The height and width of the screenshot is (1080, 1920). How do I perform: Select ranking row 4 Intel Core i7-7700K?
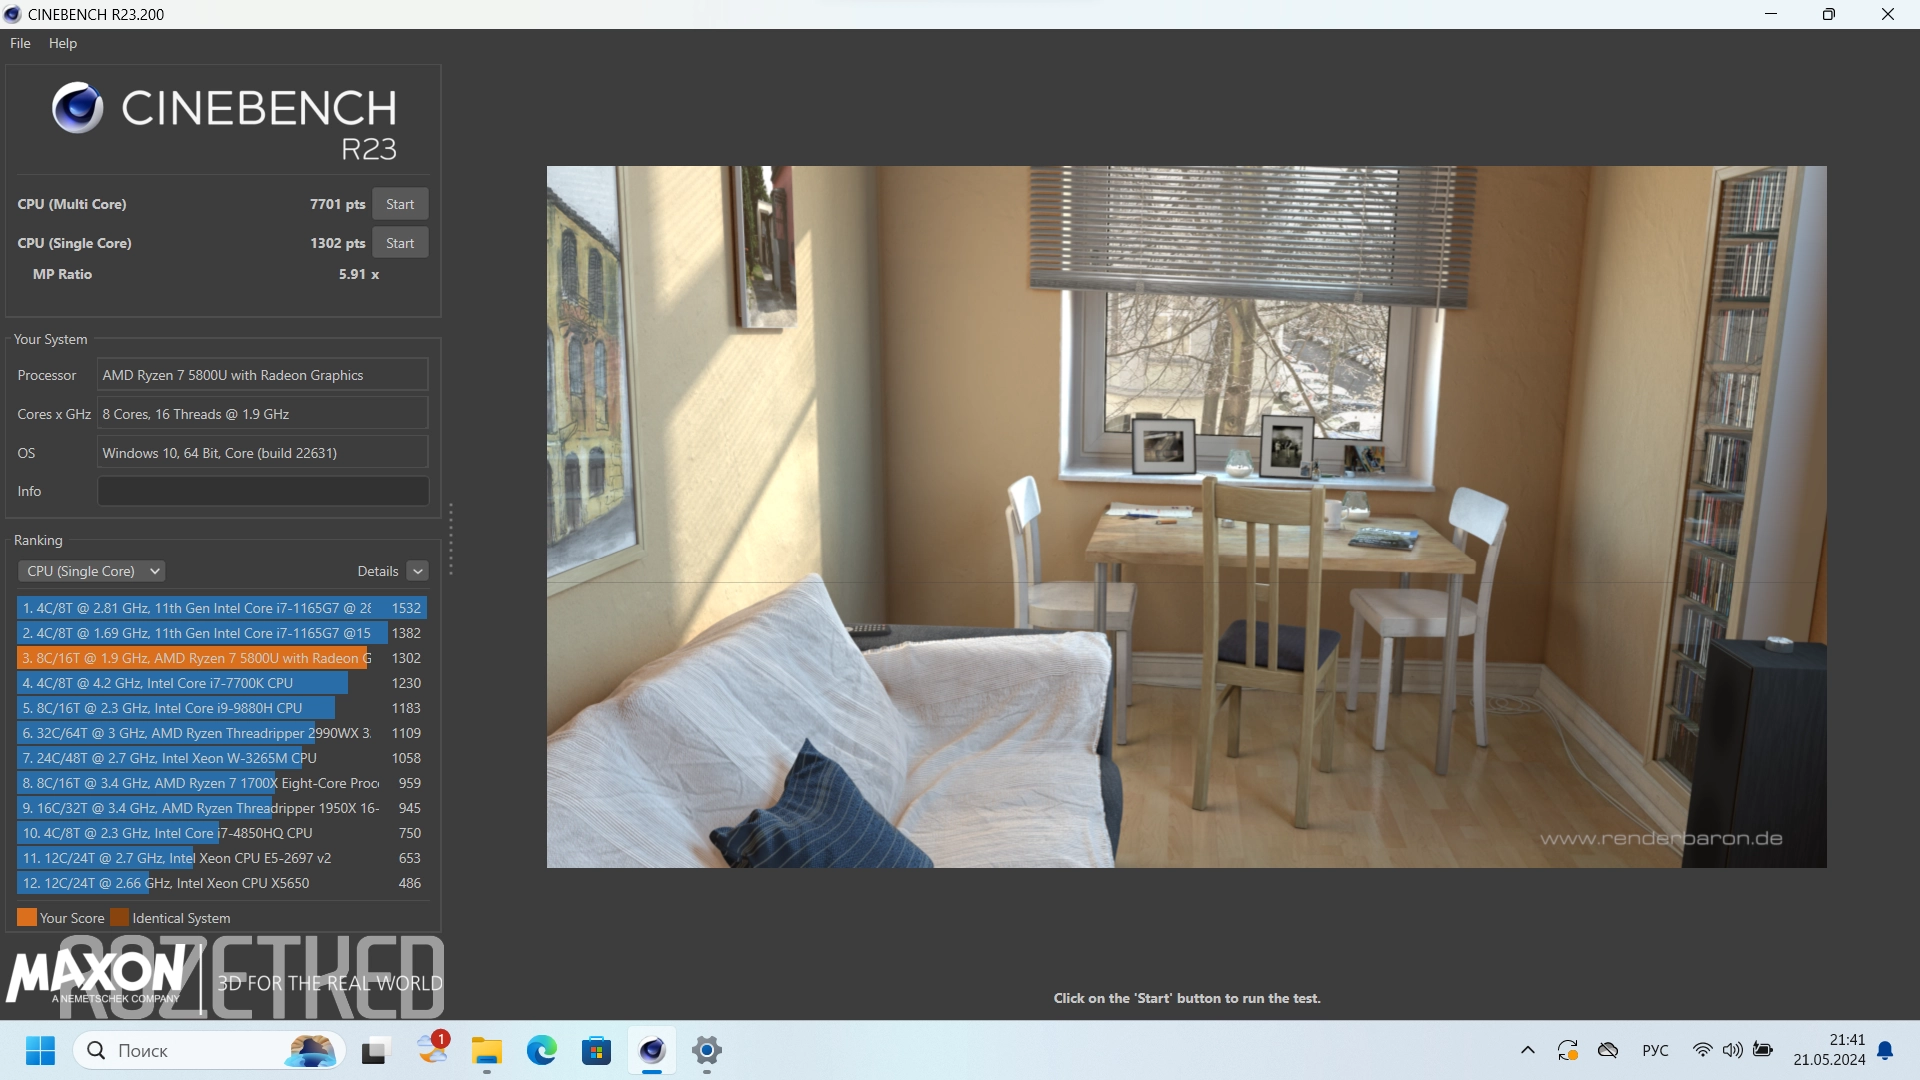coord(222,683)
